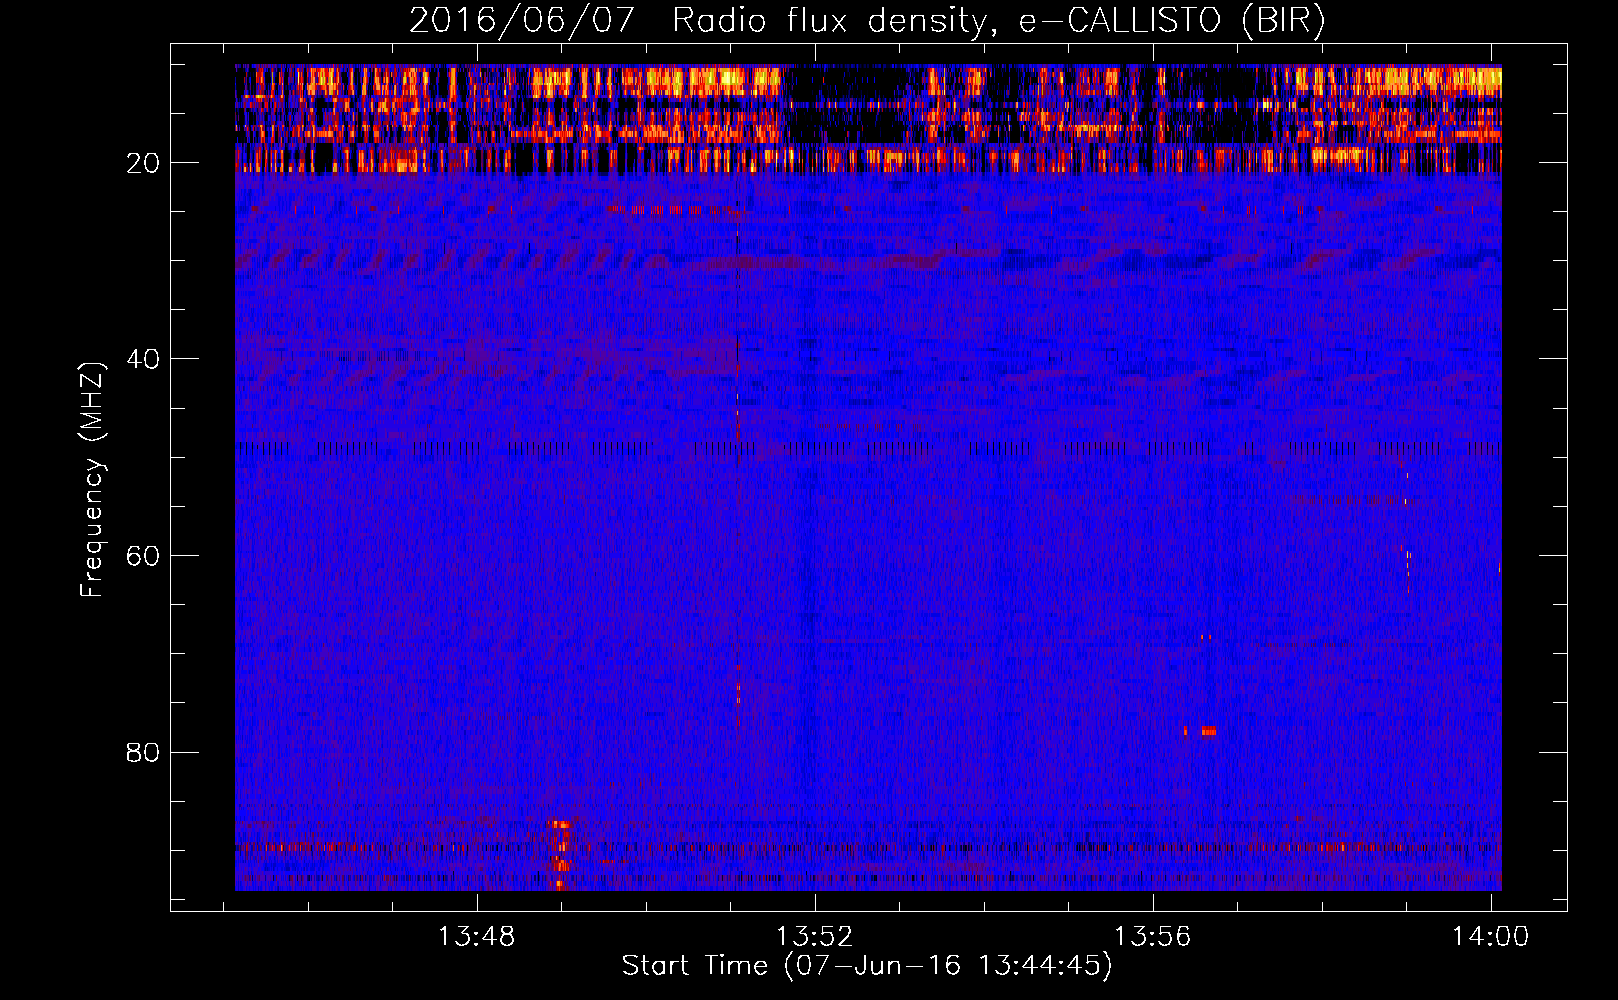Click the plot title "2016/06/07 Radio flux density, e-CALLISTO (BIR)"
Viewport: 1618px width, 1000px height.
[x=867, y=20]
